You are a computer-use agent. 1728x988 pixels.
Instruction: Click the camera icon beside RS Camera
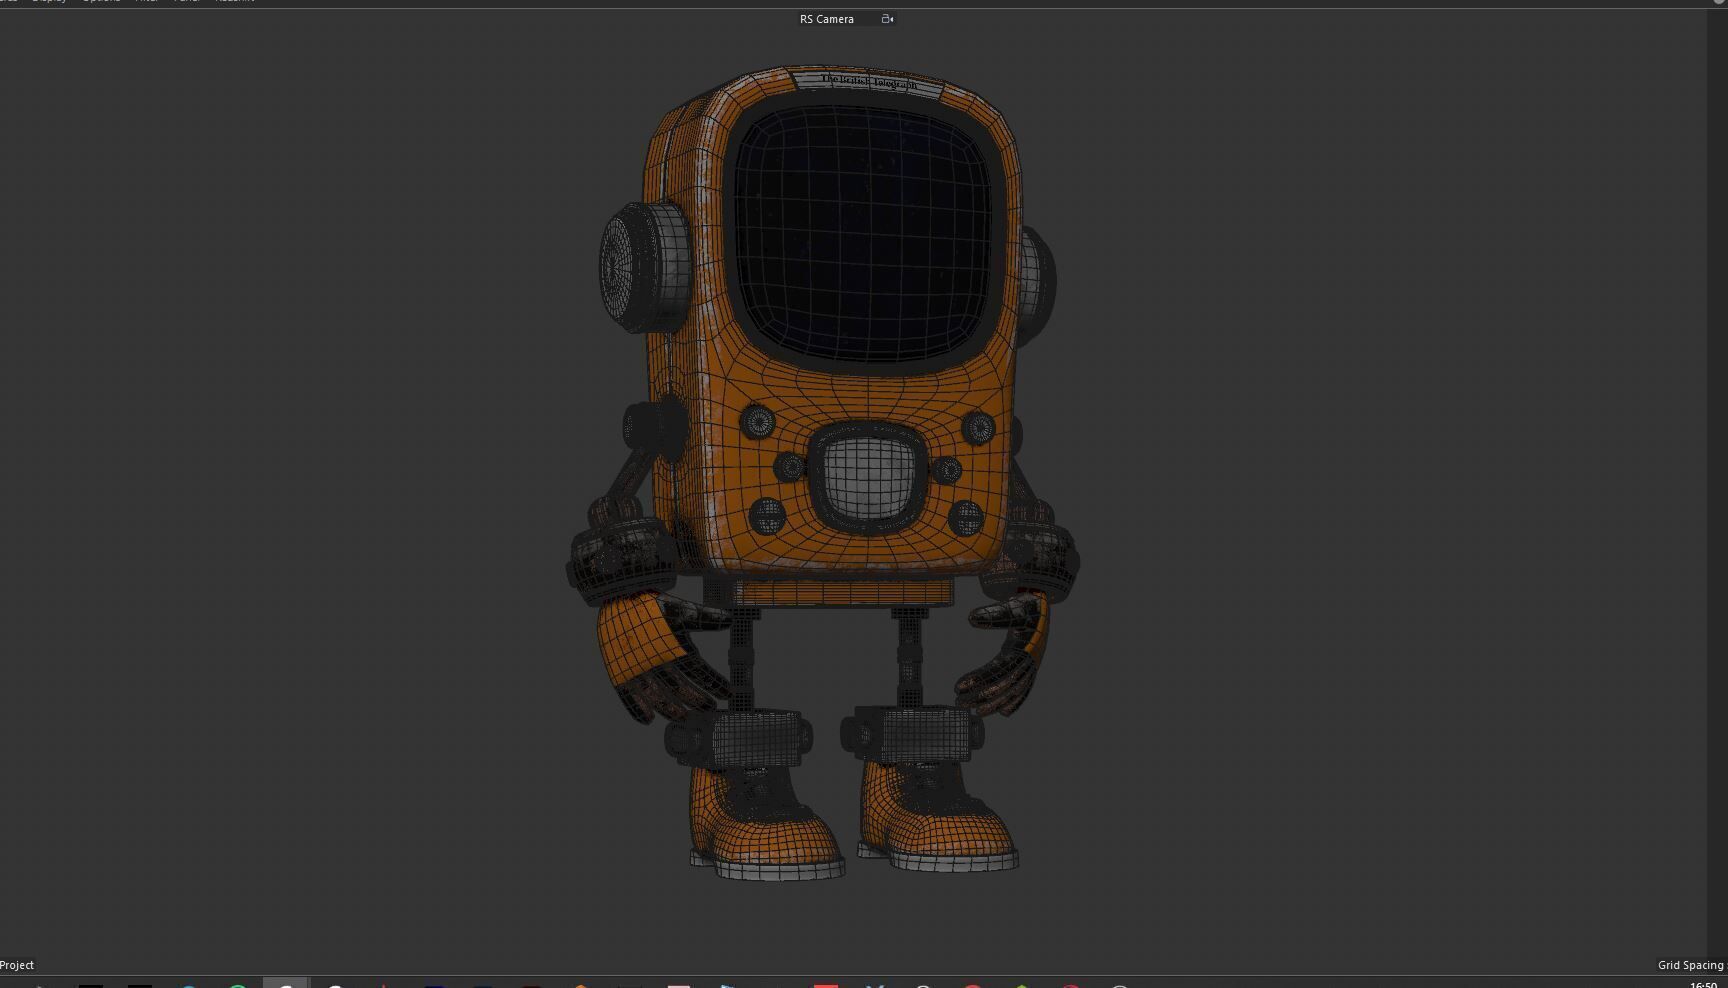(x=887, y=19)
